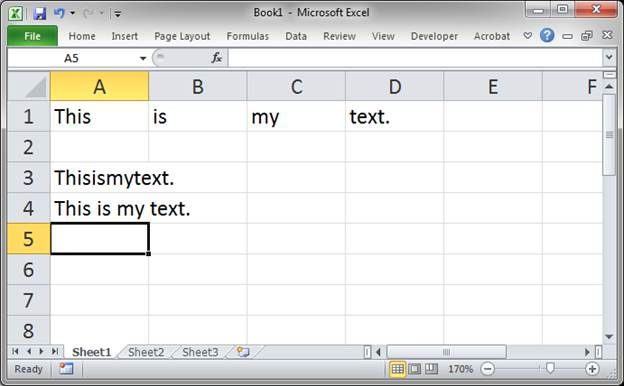624x386 pixels.
Task: Expand the formula bar with the chevron
Action: point(609,58)
